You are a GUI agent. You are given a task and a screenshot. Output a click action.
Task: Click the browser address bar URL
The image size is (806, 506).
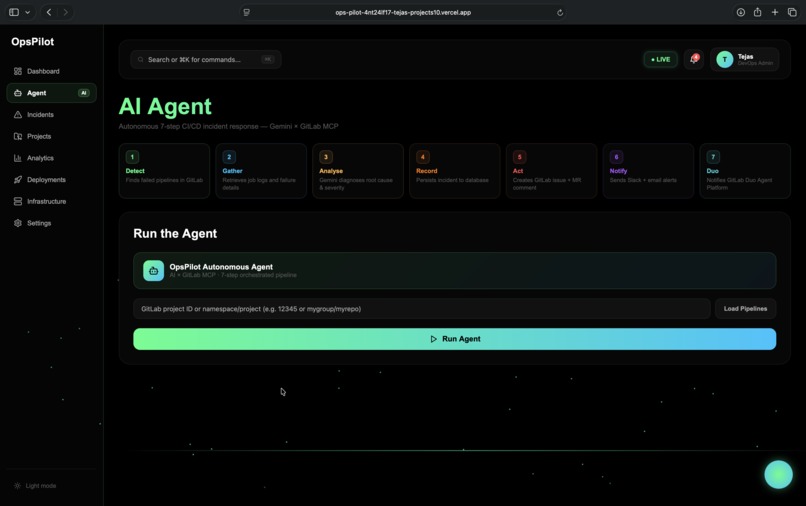coord(403,12)
